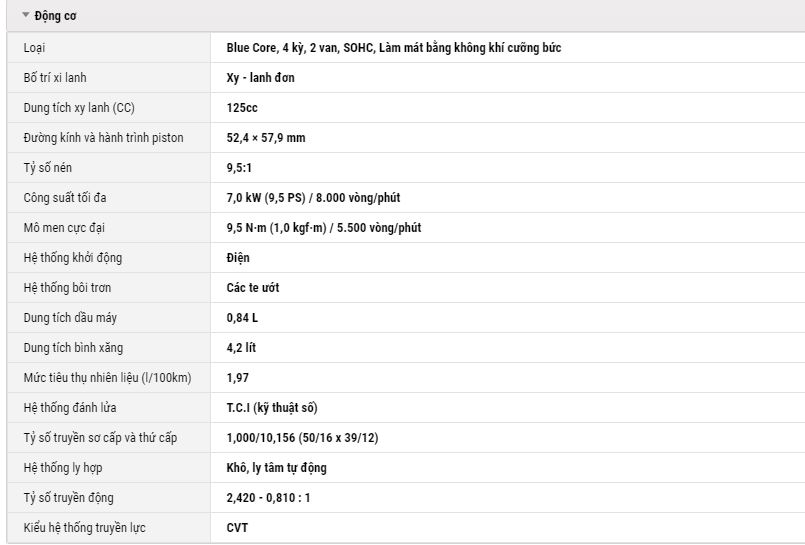Screen dimensions: 805x545
Task: Click the Hệ thống ly hợp label
Action: pyautogui.click(x=63, y=468)
